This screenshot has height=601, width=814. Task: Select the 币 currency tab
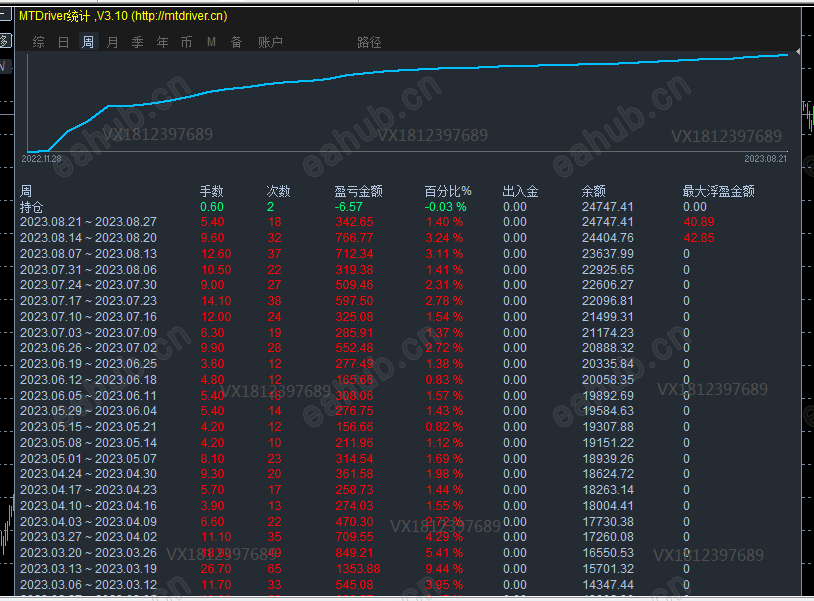coord(186,42)
